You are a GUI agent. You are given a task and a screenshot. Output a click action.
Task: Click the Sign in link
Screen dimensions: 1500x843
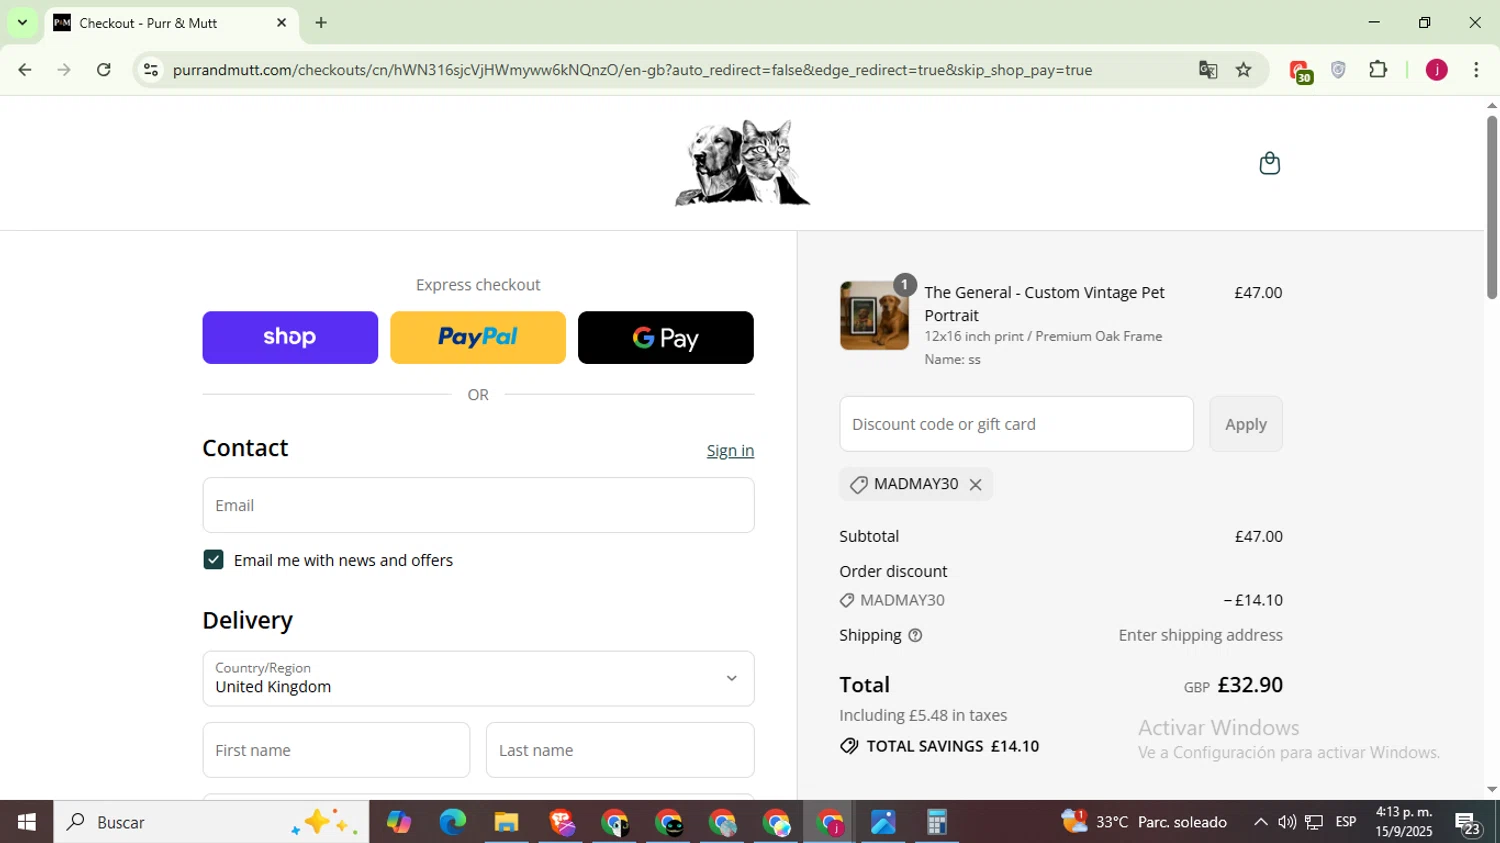tap(730, 451)
